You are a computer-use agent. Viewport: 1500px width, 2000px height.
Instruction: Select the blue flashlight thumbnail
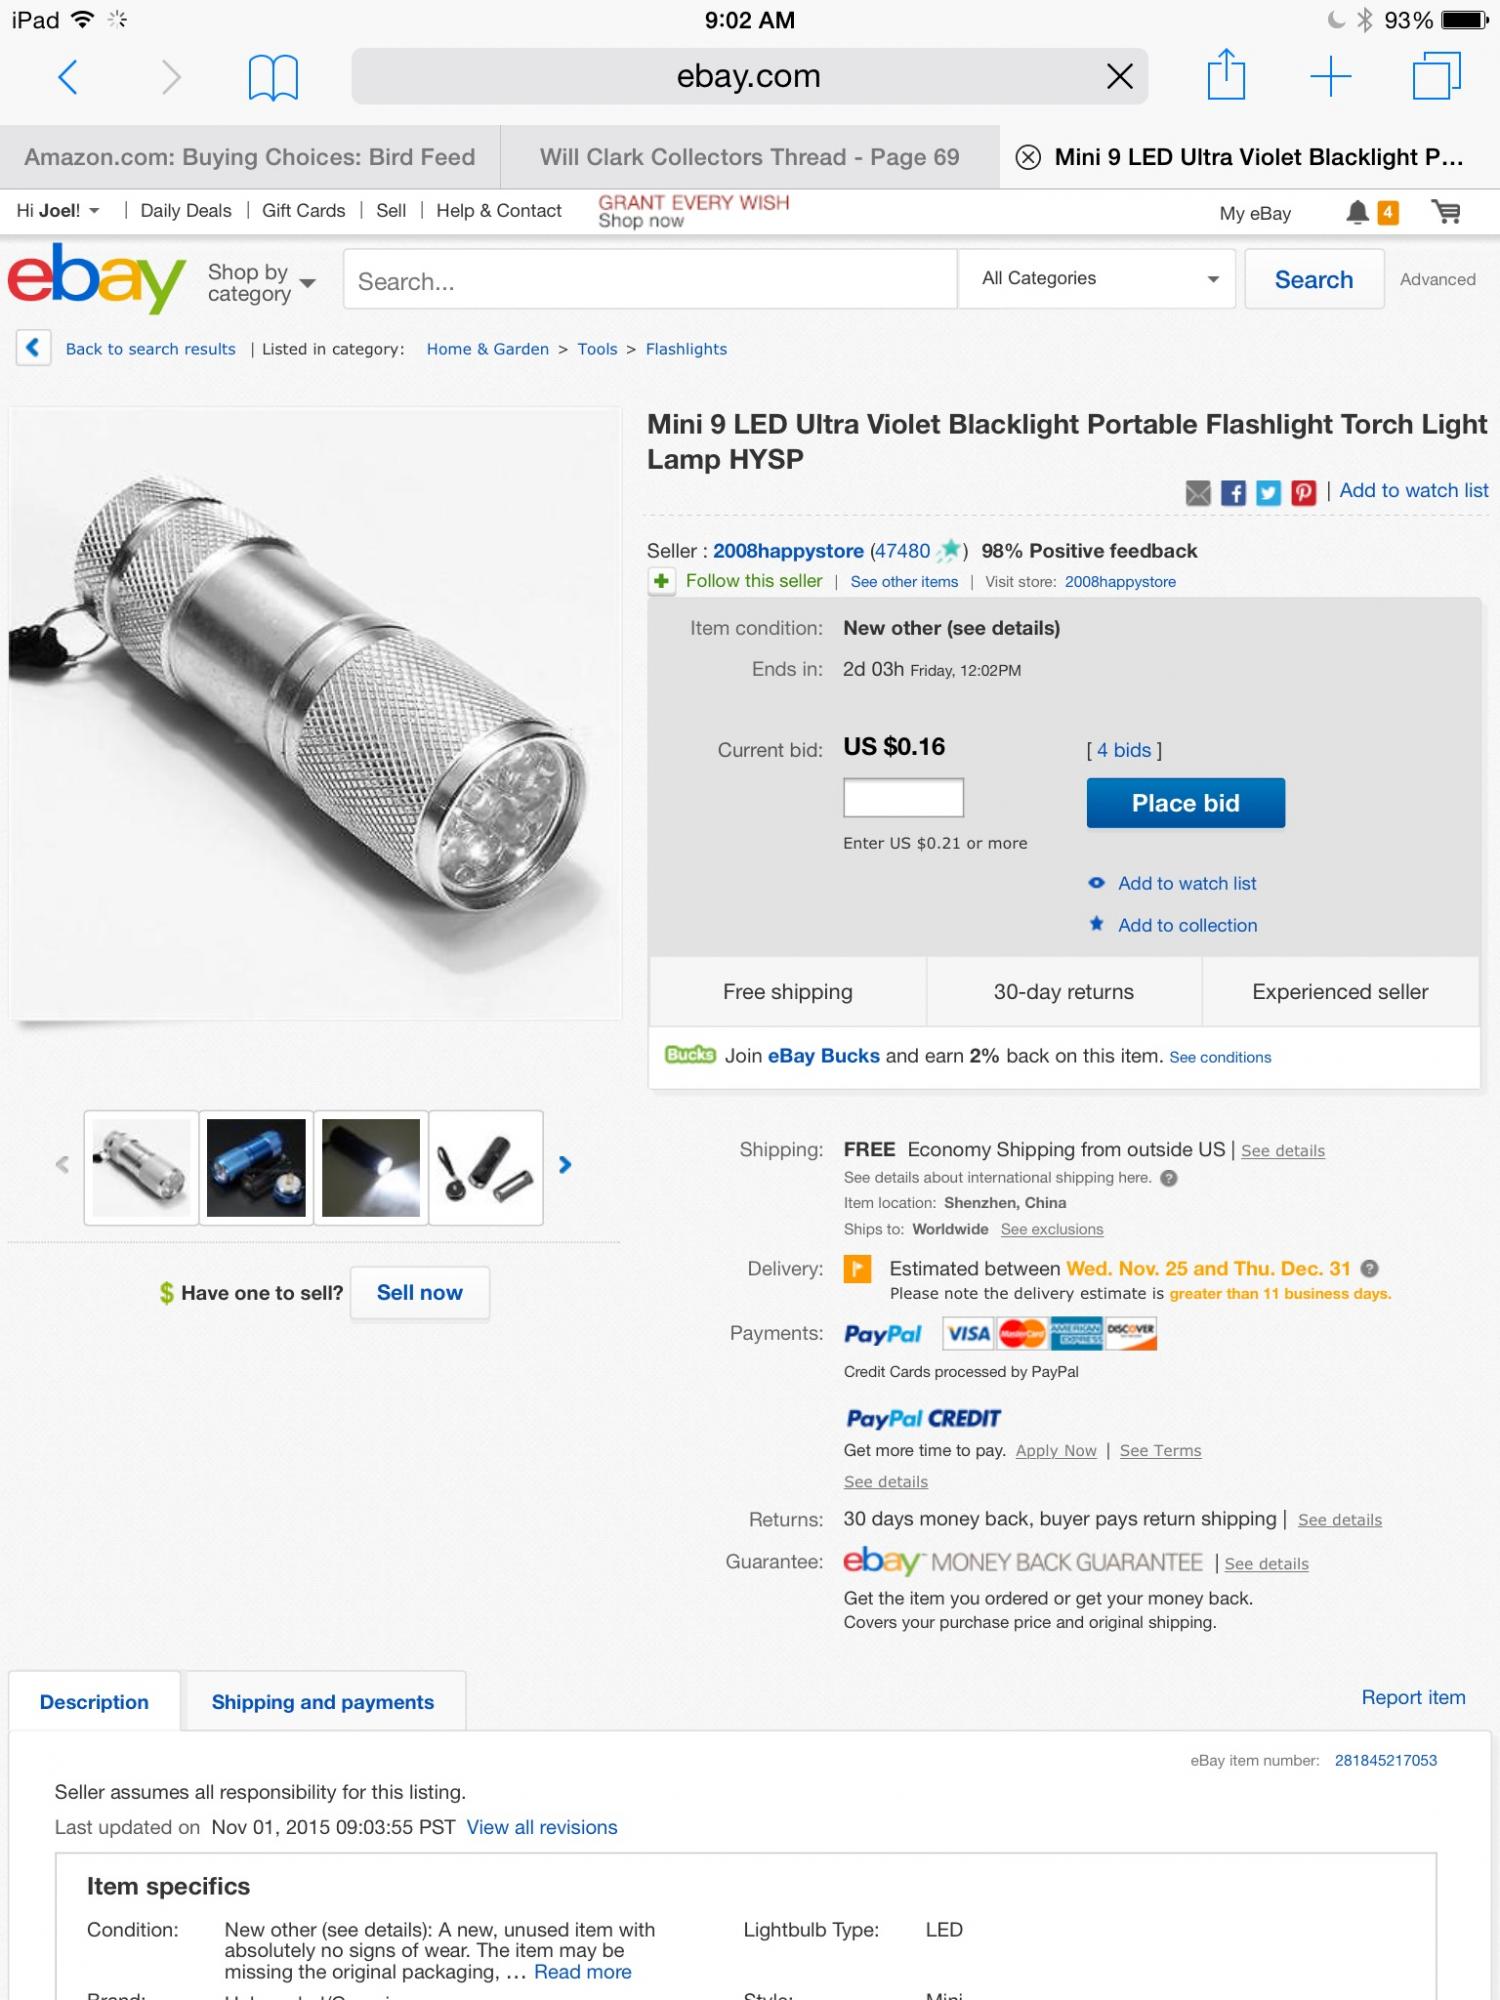[x=256, y=1168]
